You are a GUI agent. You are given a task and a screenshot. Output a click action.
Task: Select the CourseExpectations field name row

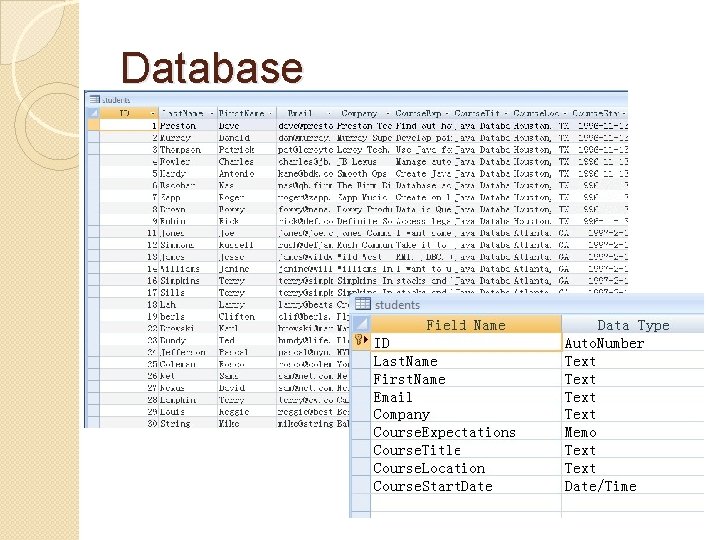(x=466, y=432)
